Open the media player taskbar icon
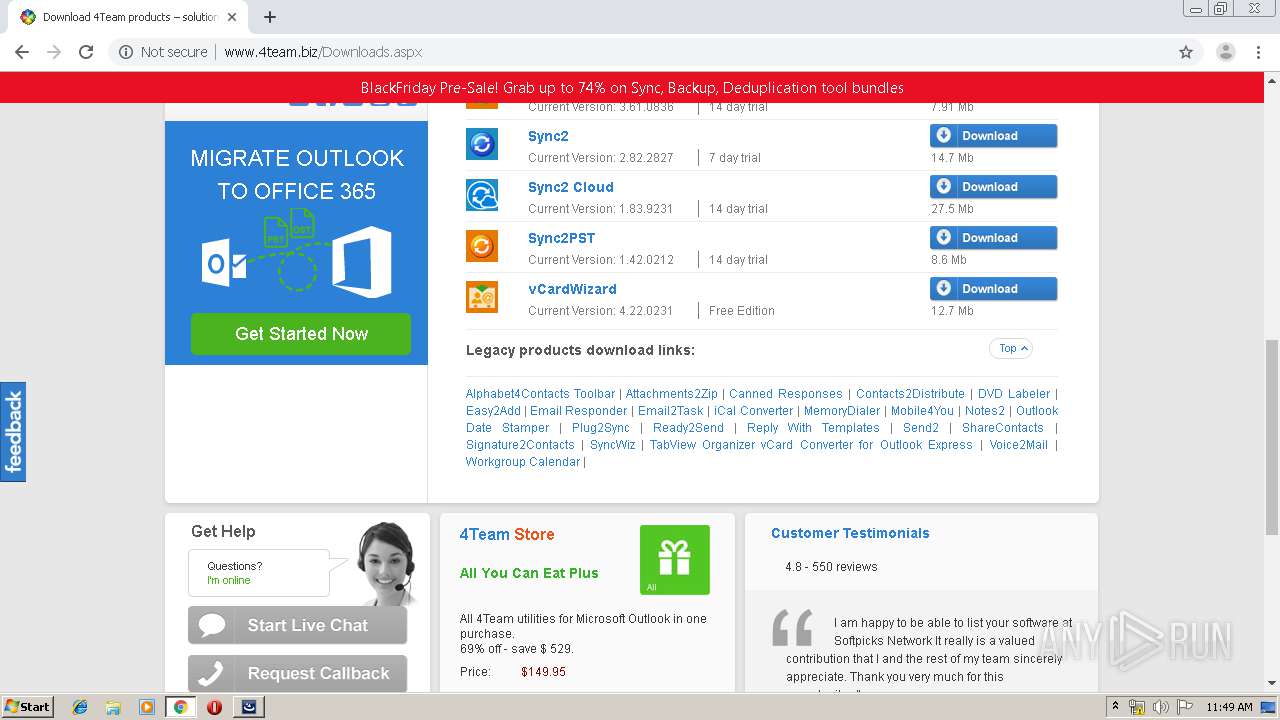1280x720 pixels. coord(147,707)
